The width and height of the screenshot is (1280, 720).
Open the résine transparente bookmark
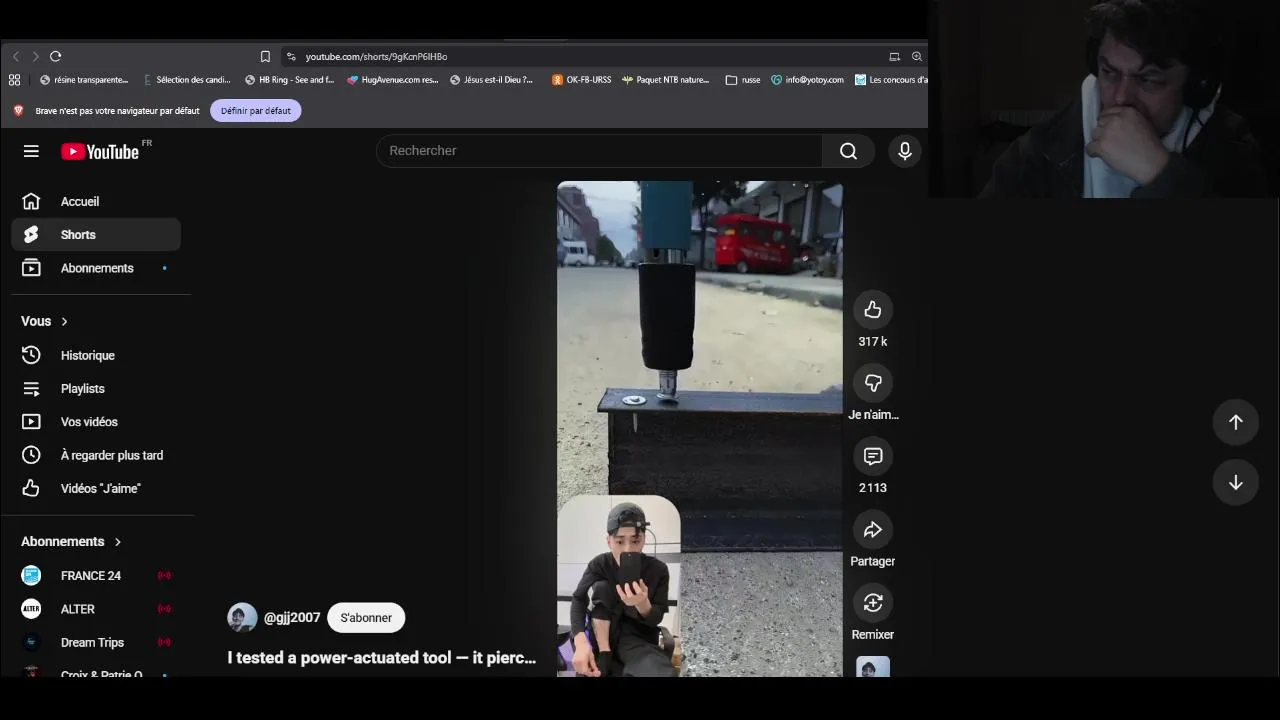pyautogui.click(x=84, y=80)
